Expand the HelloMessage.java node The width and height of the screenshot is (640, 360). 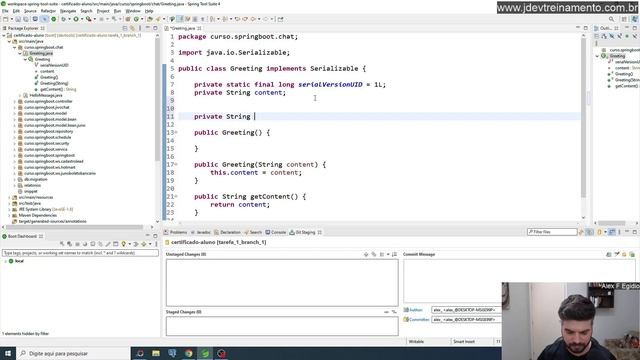[x=20, y=95]
